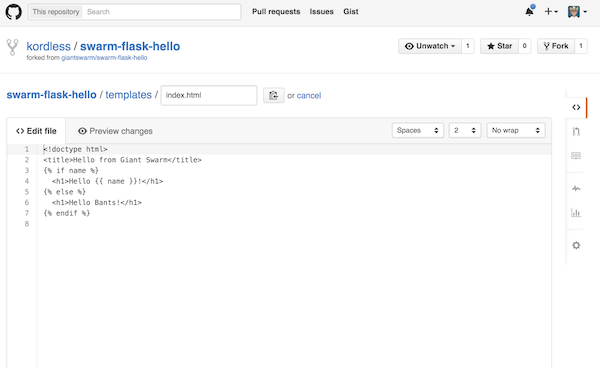Open the plus create-new menu
The image size is (600, 368).
click(551, 12)
